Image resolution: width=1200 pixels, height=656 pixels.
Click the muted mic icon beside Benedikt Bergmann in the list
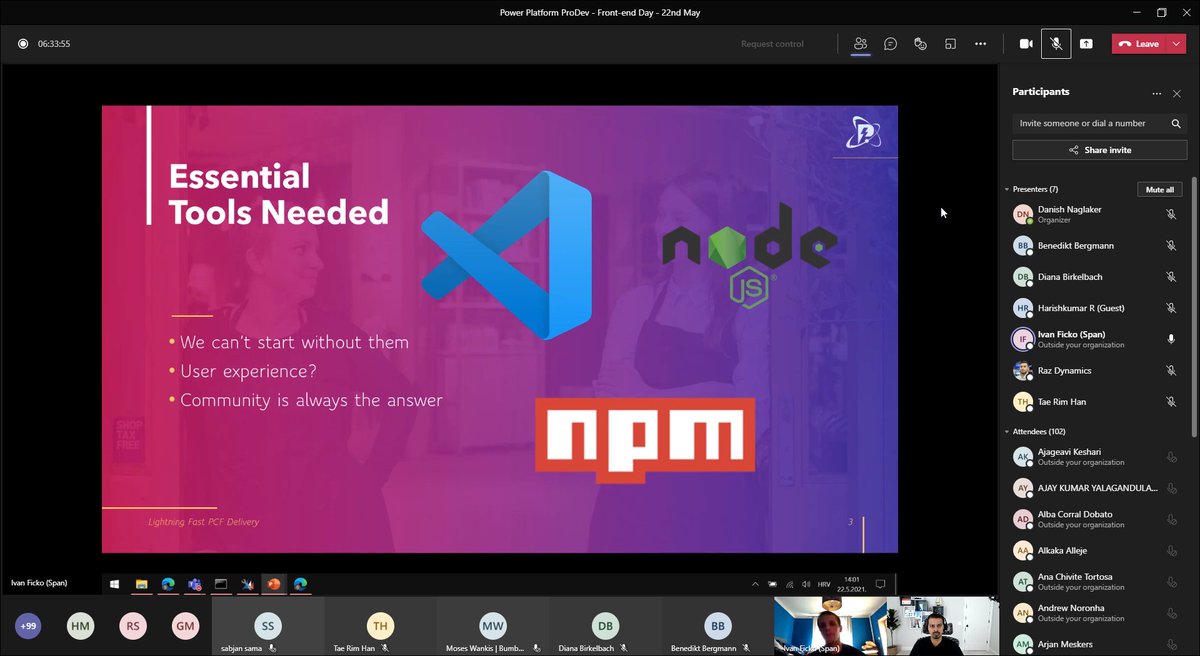(x=1171, y=245)
